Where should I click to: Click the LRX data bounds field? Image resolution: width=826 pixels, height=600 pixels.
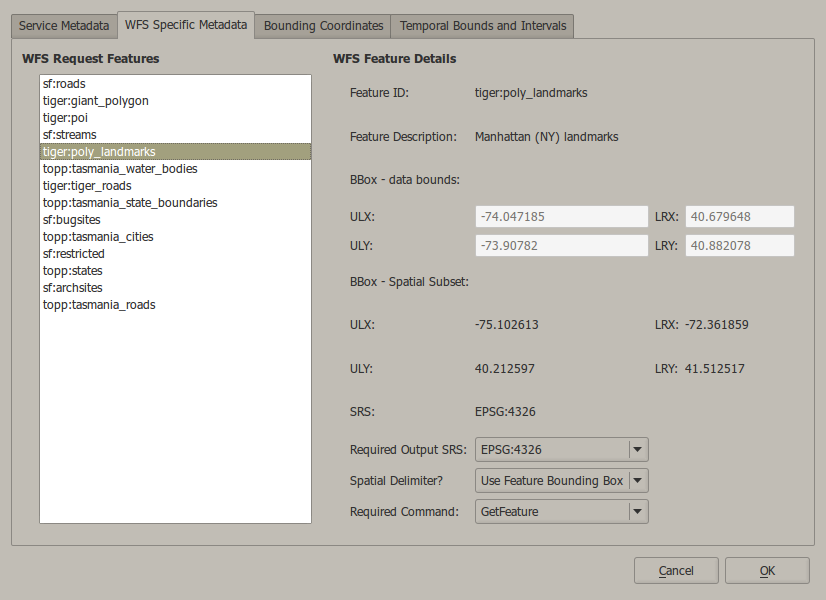coord(739,217)
